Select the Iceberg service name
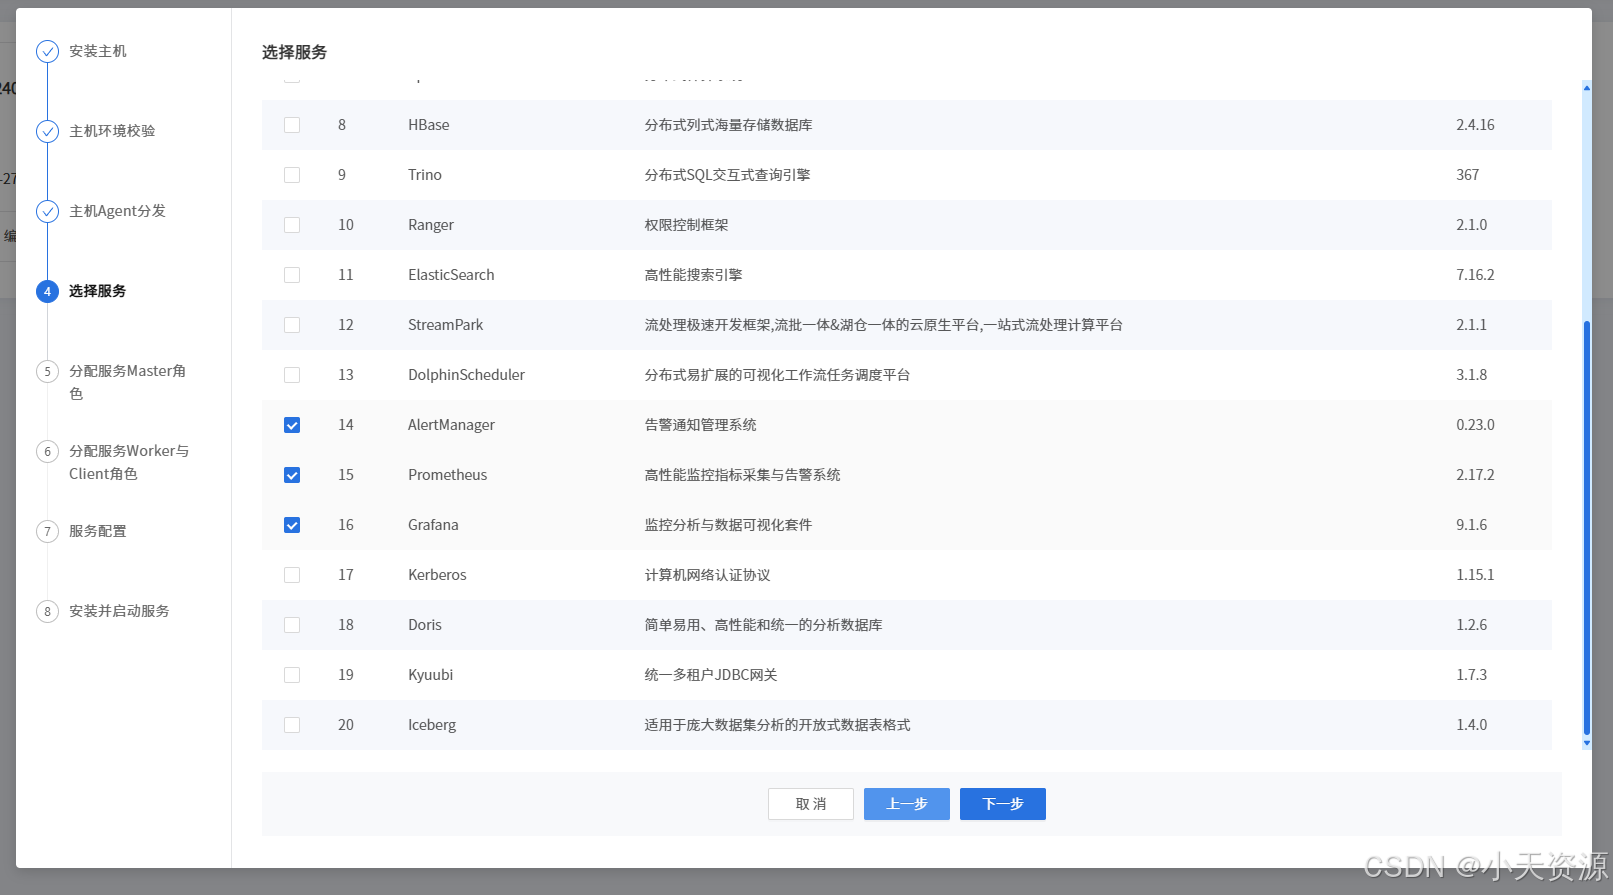The width and height of the screenshot is (1613, 895). [432, 725]
